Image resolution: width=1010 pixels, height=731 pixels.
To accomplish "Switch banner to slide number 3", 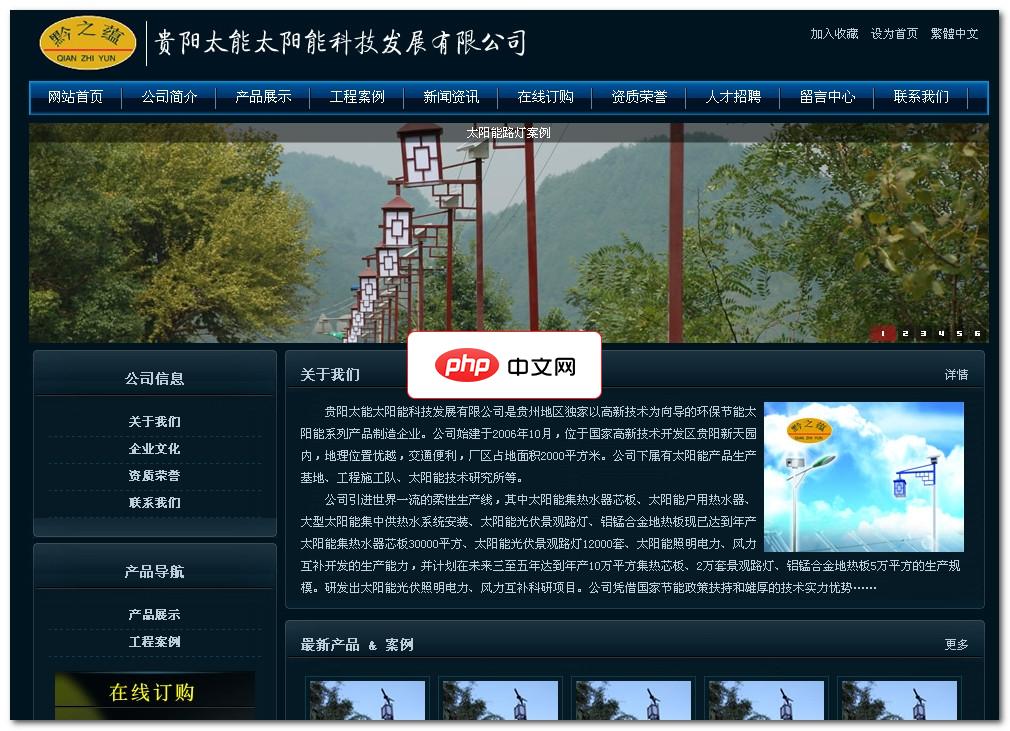I will point(923,334).
